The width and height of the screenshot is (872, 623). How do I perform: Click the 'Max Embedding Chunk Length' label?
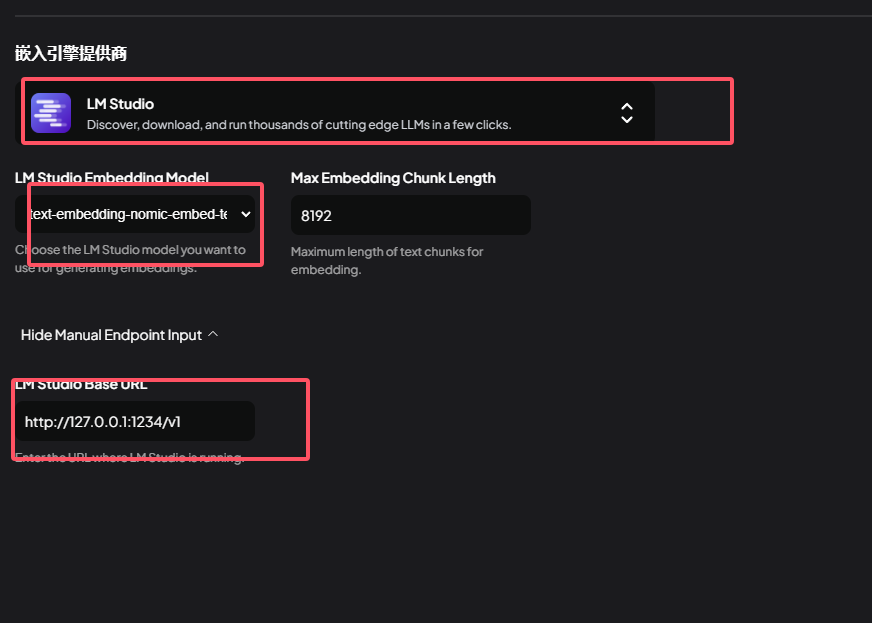coord(393,178)
